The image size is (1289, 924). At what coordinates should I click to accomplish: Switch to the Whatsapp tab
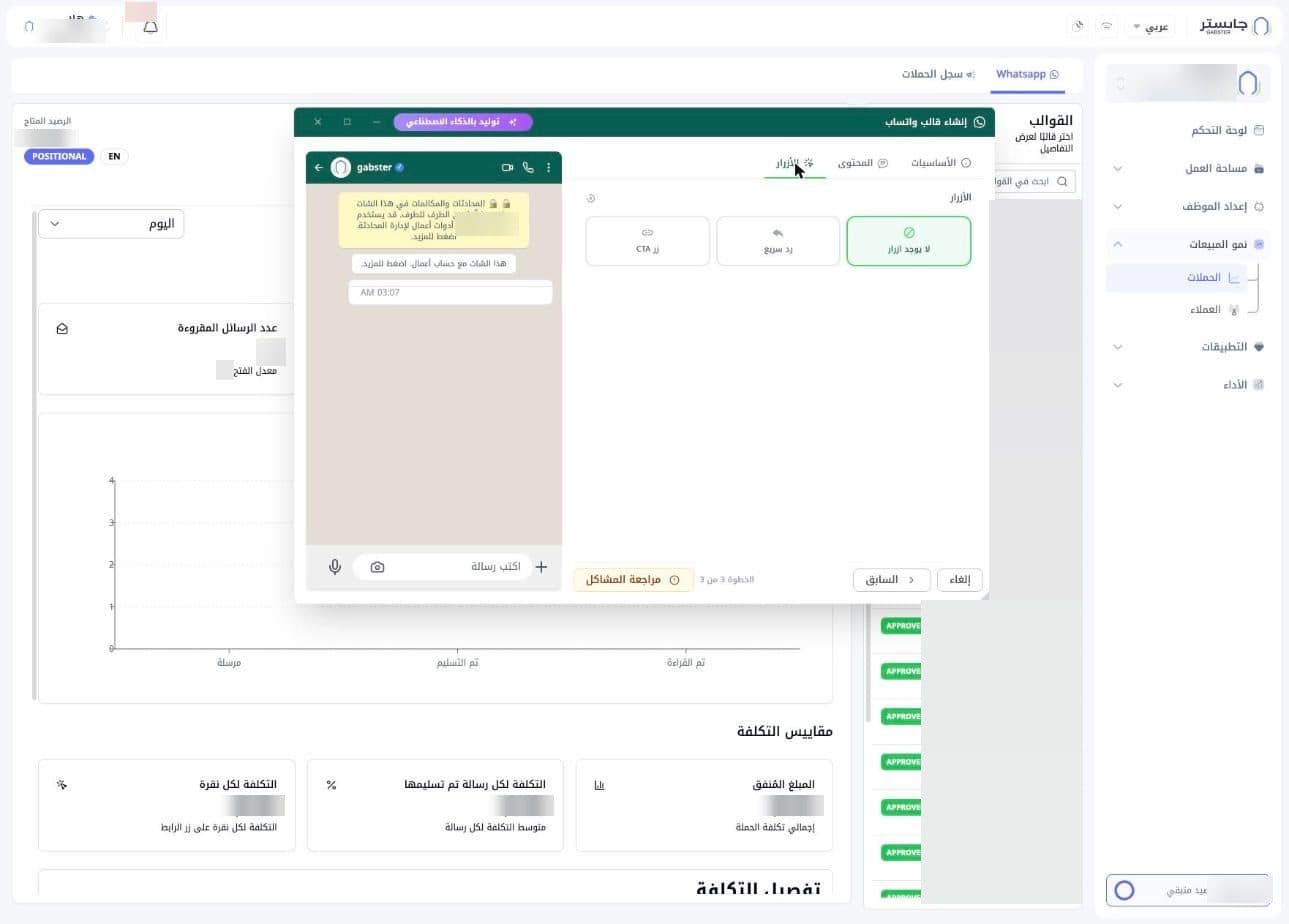[1027, 74]
